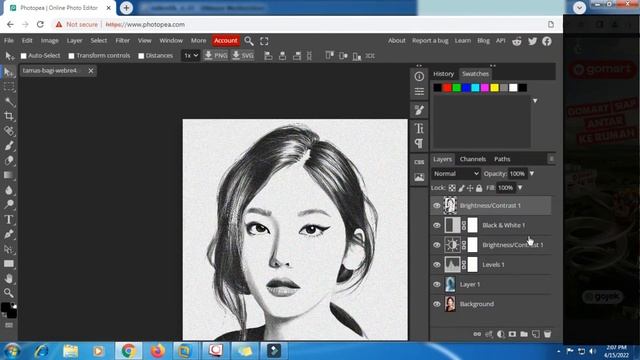Open the Learn link
Image resolution: width=640 pixels, height=360 pixels.
tap(462, 40)
